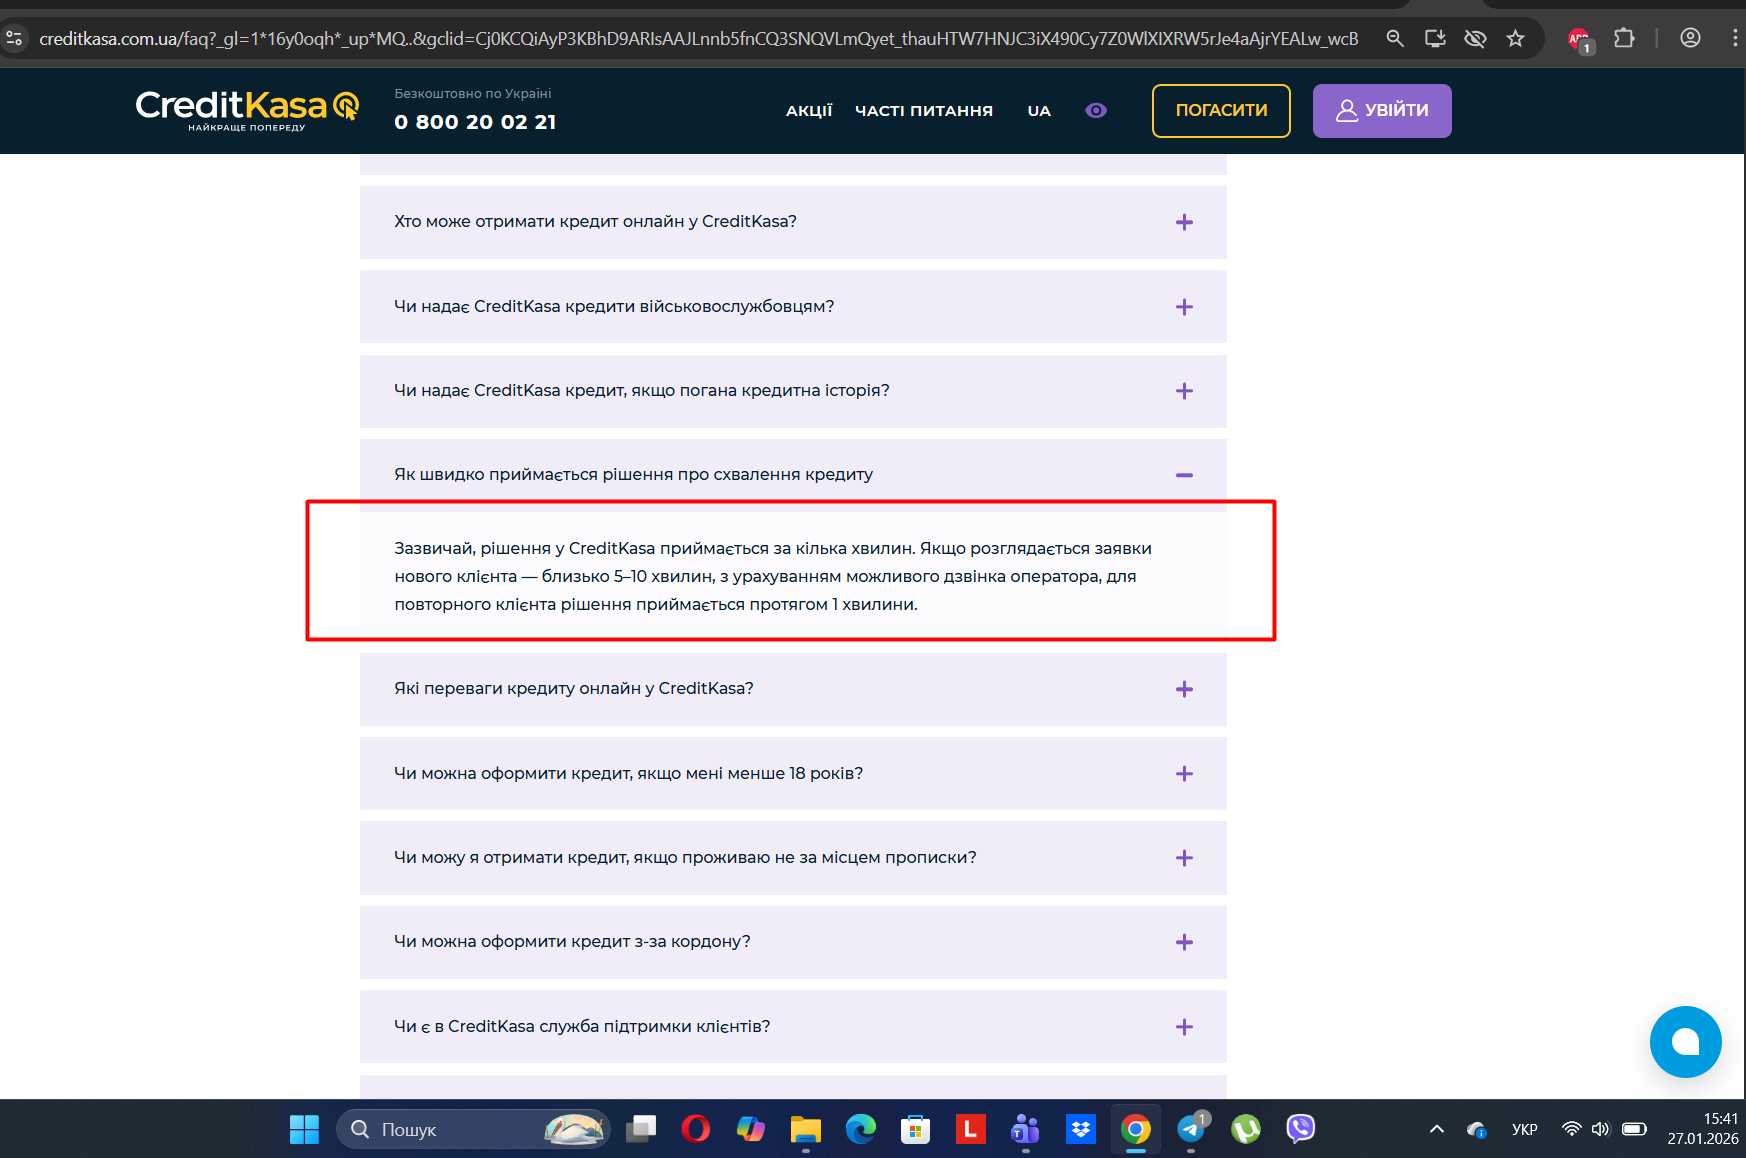Viewport: 1746px width, 1158px height.
Task: Open the Chrome profile avatar
Action: pos(1690,38)
